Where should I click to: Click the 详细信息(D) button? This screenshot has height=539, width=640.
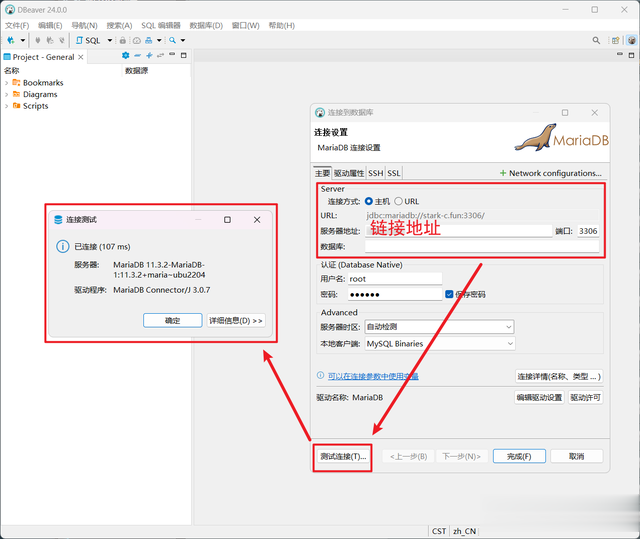tap(236, 320)
